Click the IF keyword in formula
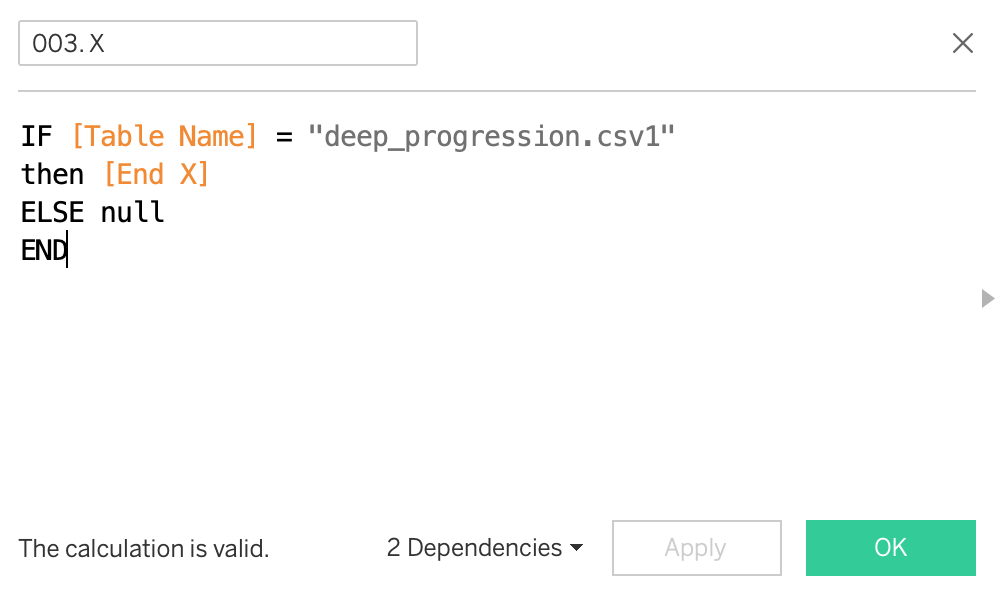The width and height of the screenshot is (996, 594). tap(37, 136)
